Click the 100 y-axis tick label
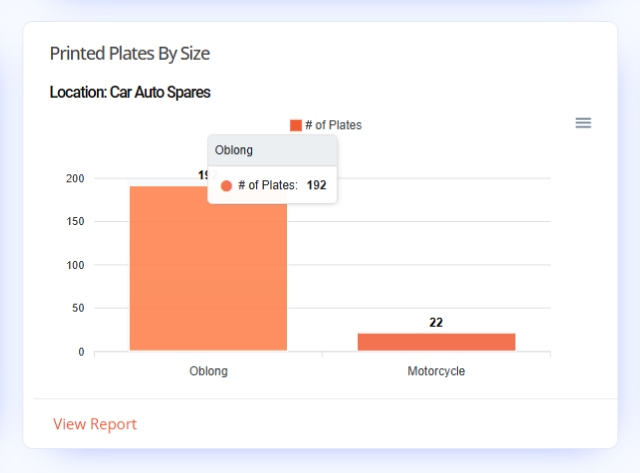This screenshot has height=473, width=640. [x=75, y=265]
